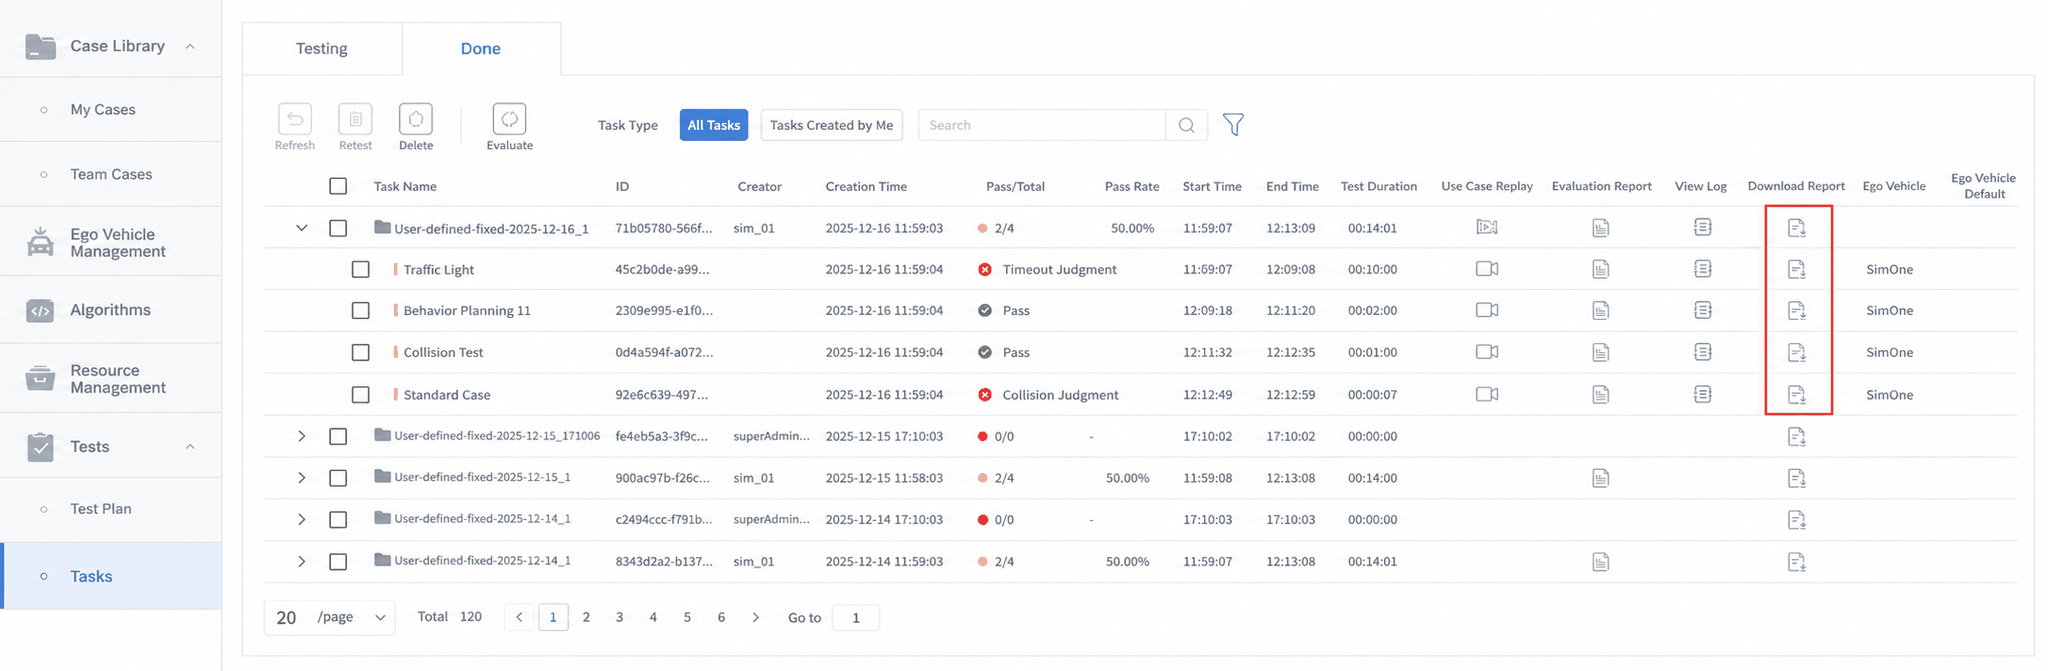Click the Delete toolbar icon
2048x671 pixels.
(416, 119)
